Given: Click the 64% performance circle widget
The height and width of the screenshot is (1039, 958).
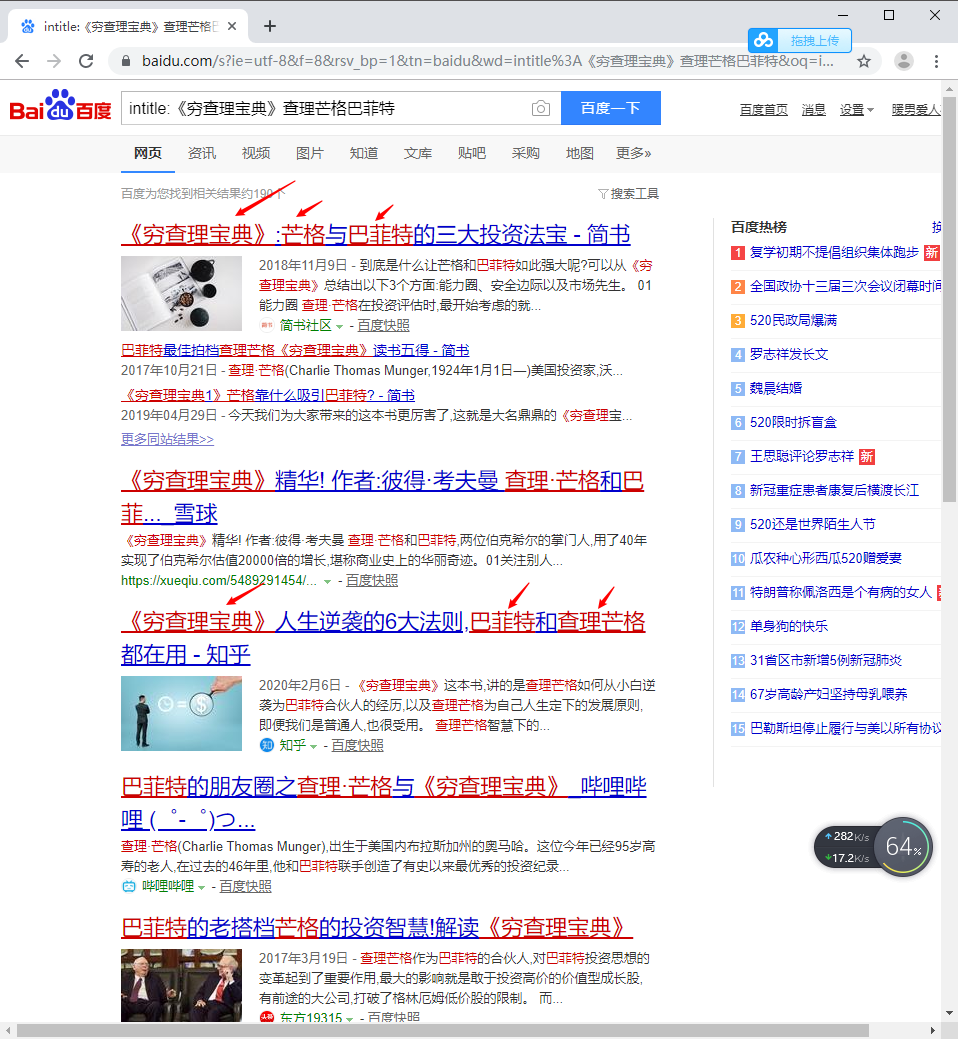Looking at the screenshot, I should (903, 846).
